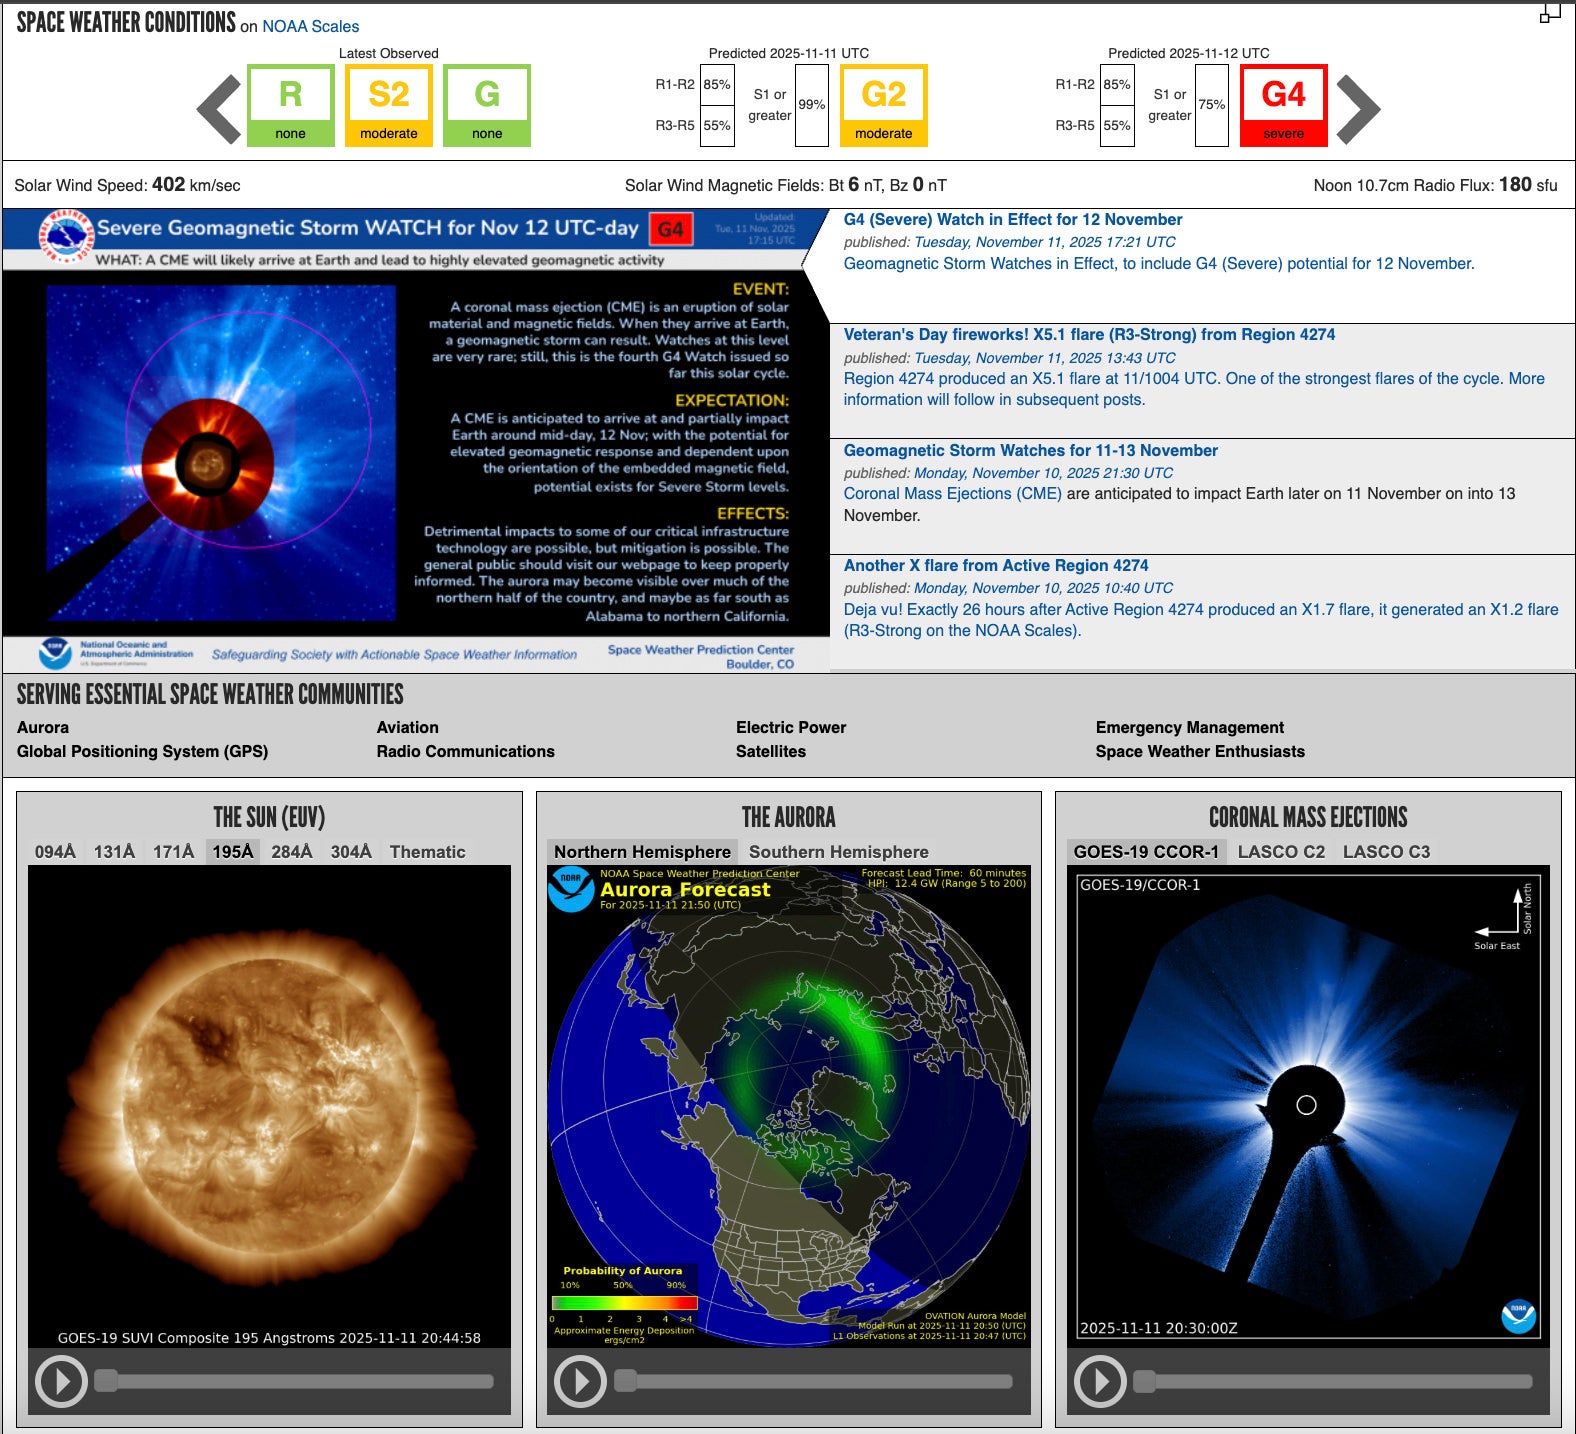
Task: Select the 171Å Sun EUV tab
Action: pos(173,851)
